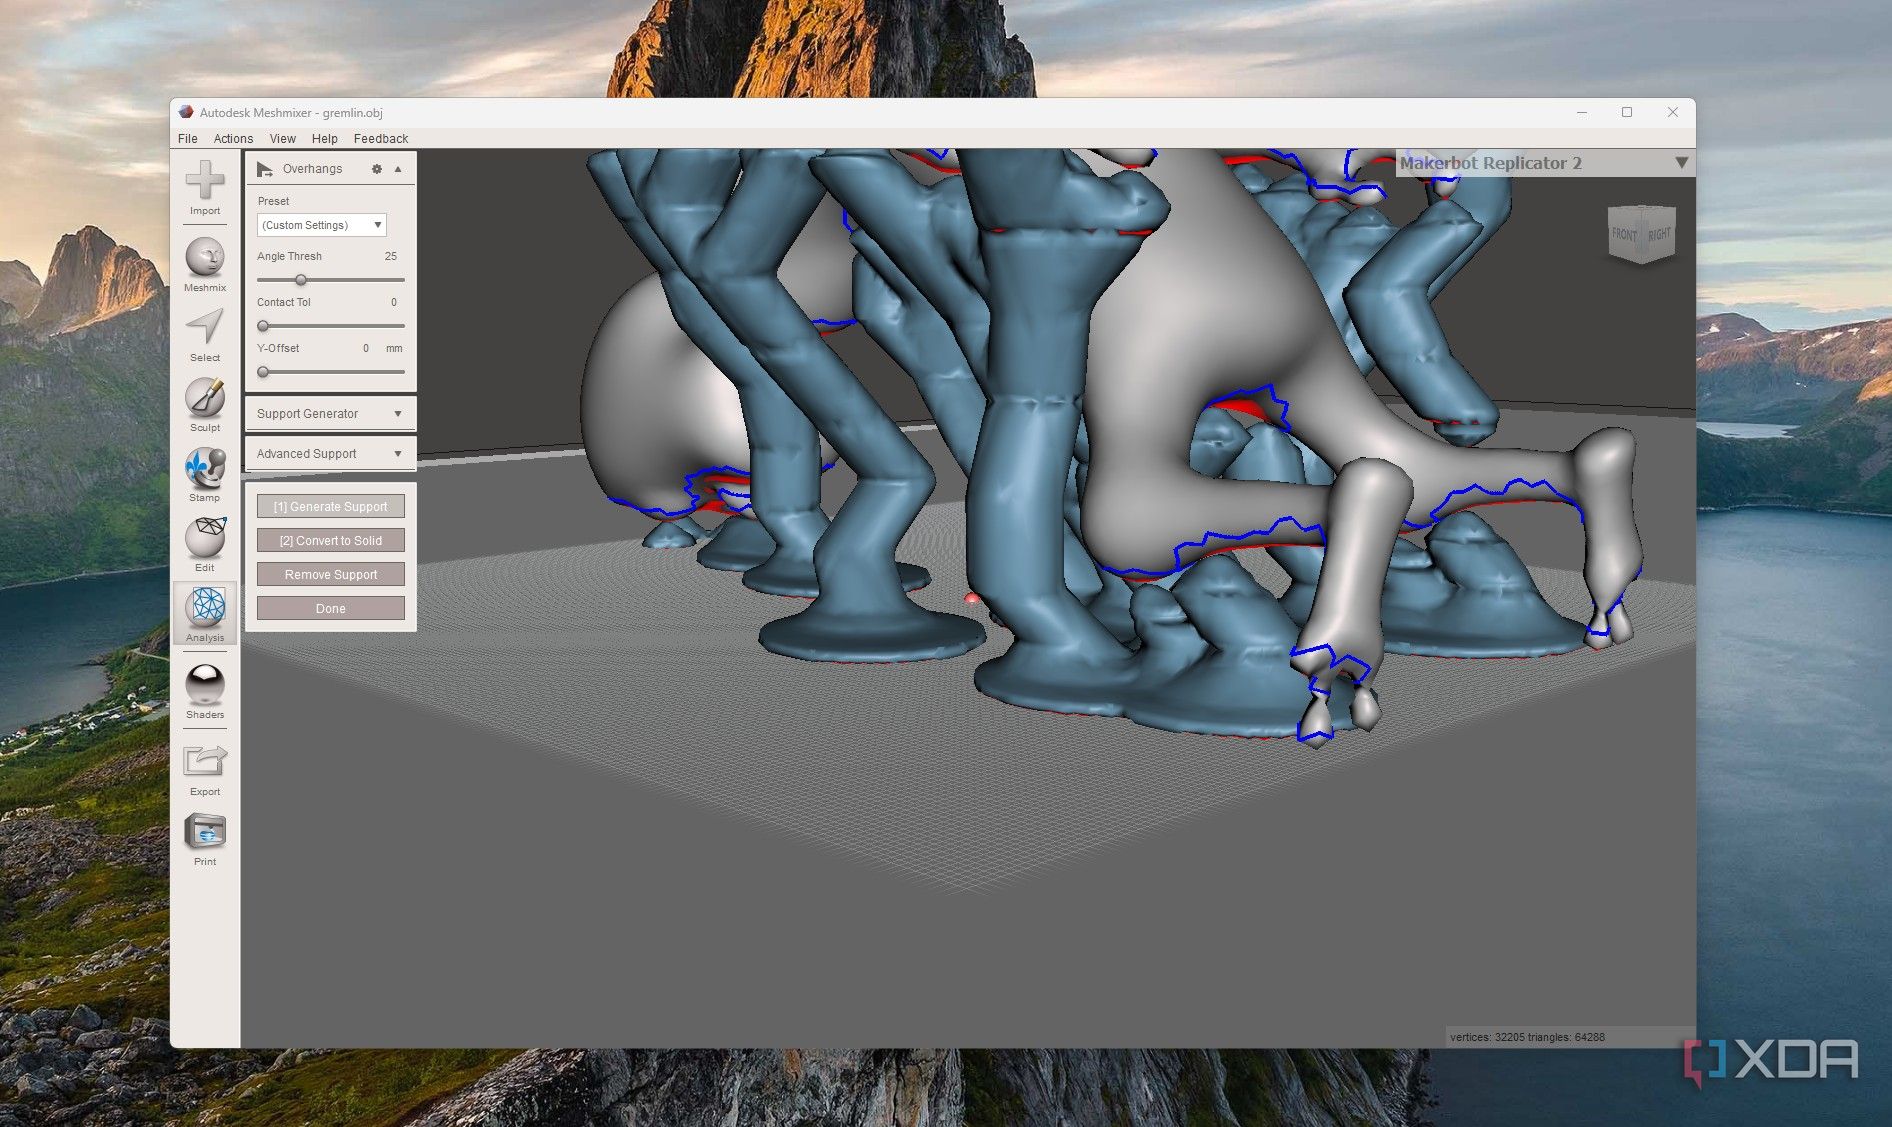Choose the Stamp tool
The height and width of the screenshot is (1127, 1892).
[x=205, y=475]
